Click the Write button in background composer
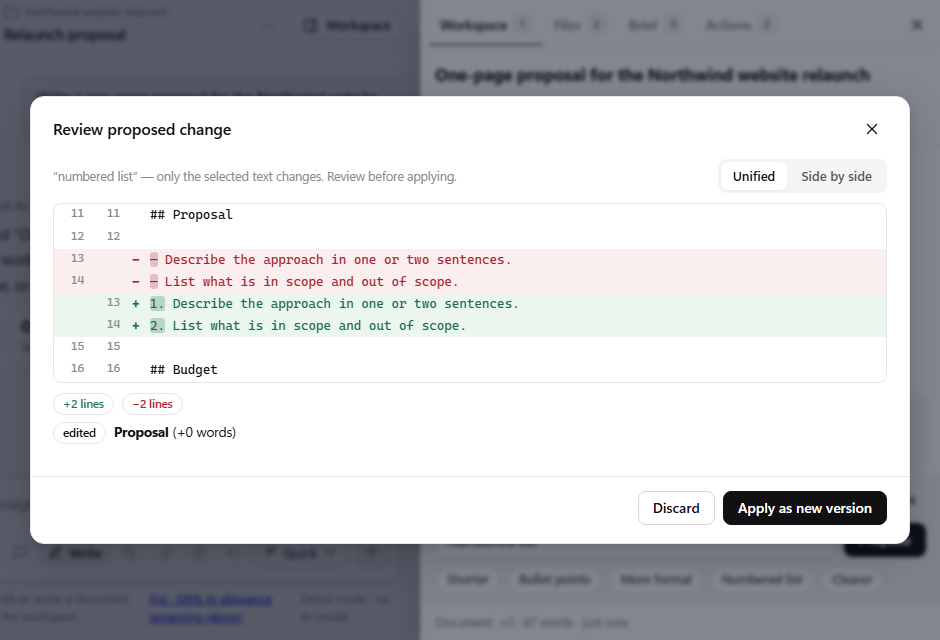The image size is (940, 640). [x=76, y=553]
